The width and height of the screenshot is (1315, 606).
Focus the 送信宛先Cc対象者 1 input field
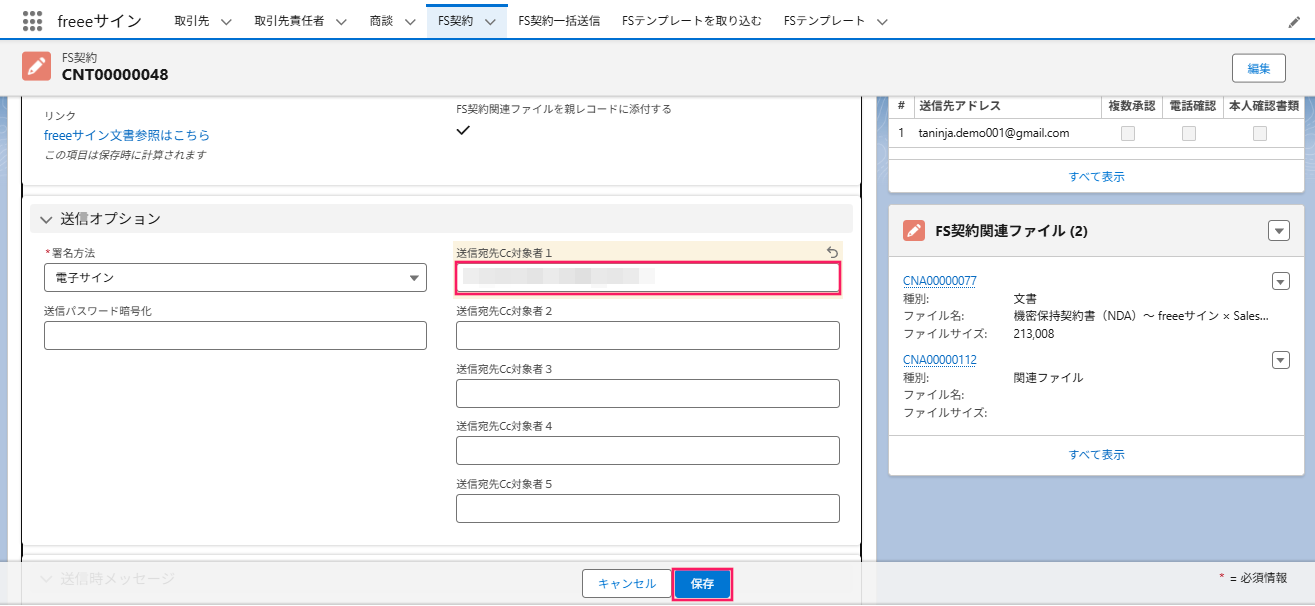coord(648,278)
